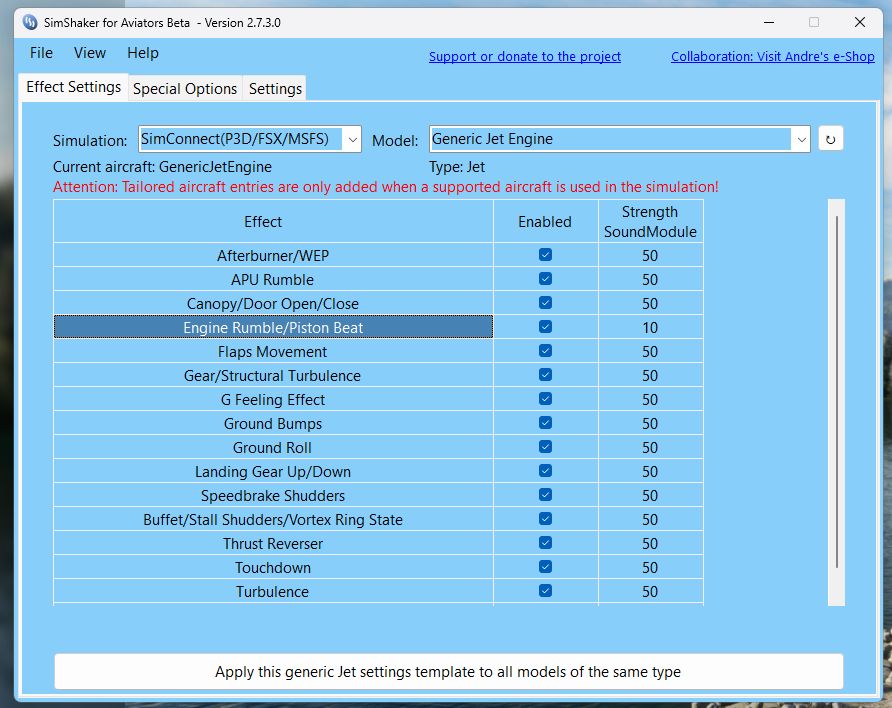The width and height of the screenshot is (892, 708).
Task: Select Turbulence effect name cell
Action: pos(273,591)
